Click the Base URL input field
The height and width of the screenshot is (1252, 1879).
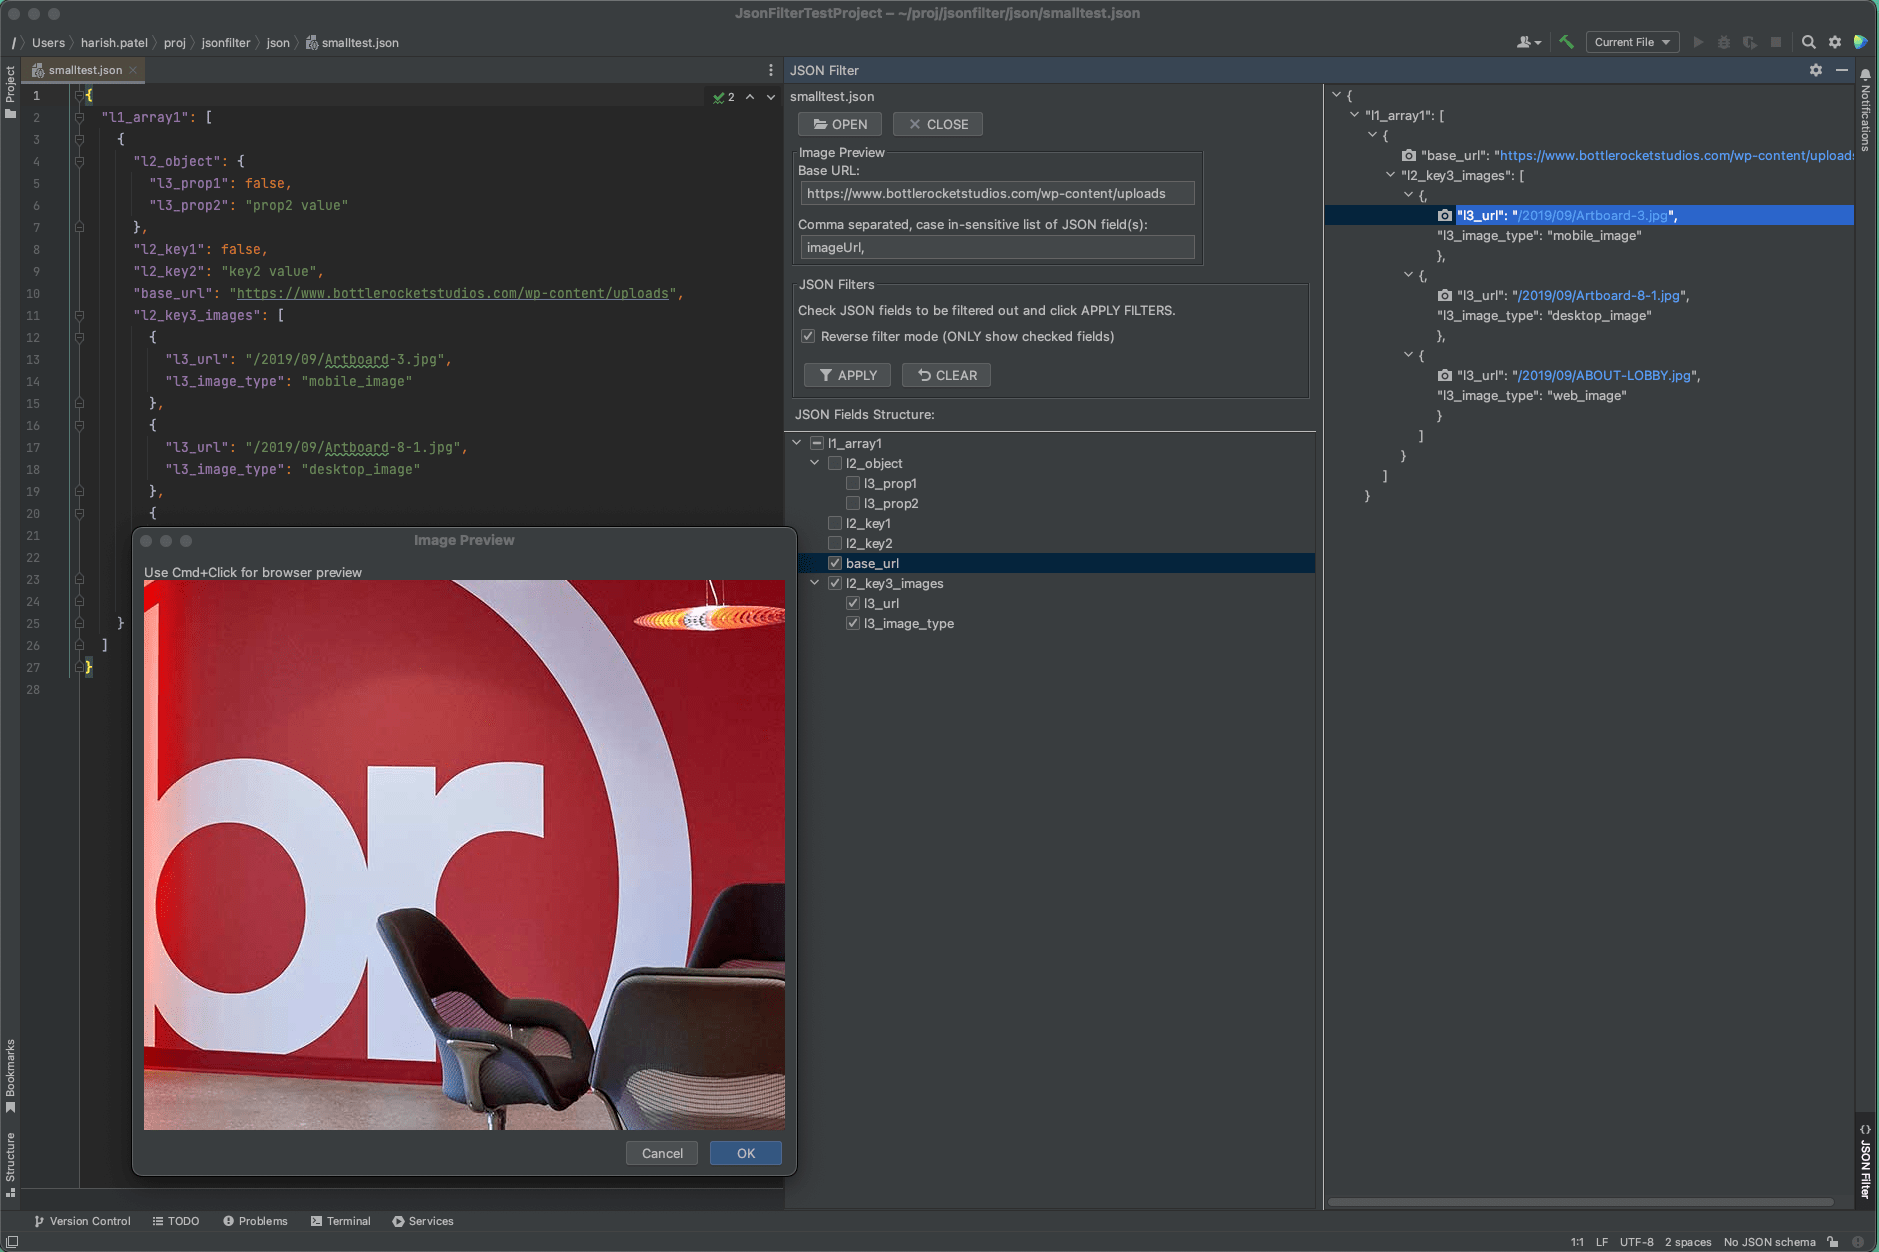pyautogui.click(x=995, y=192)
